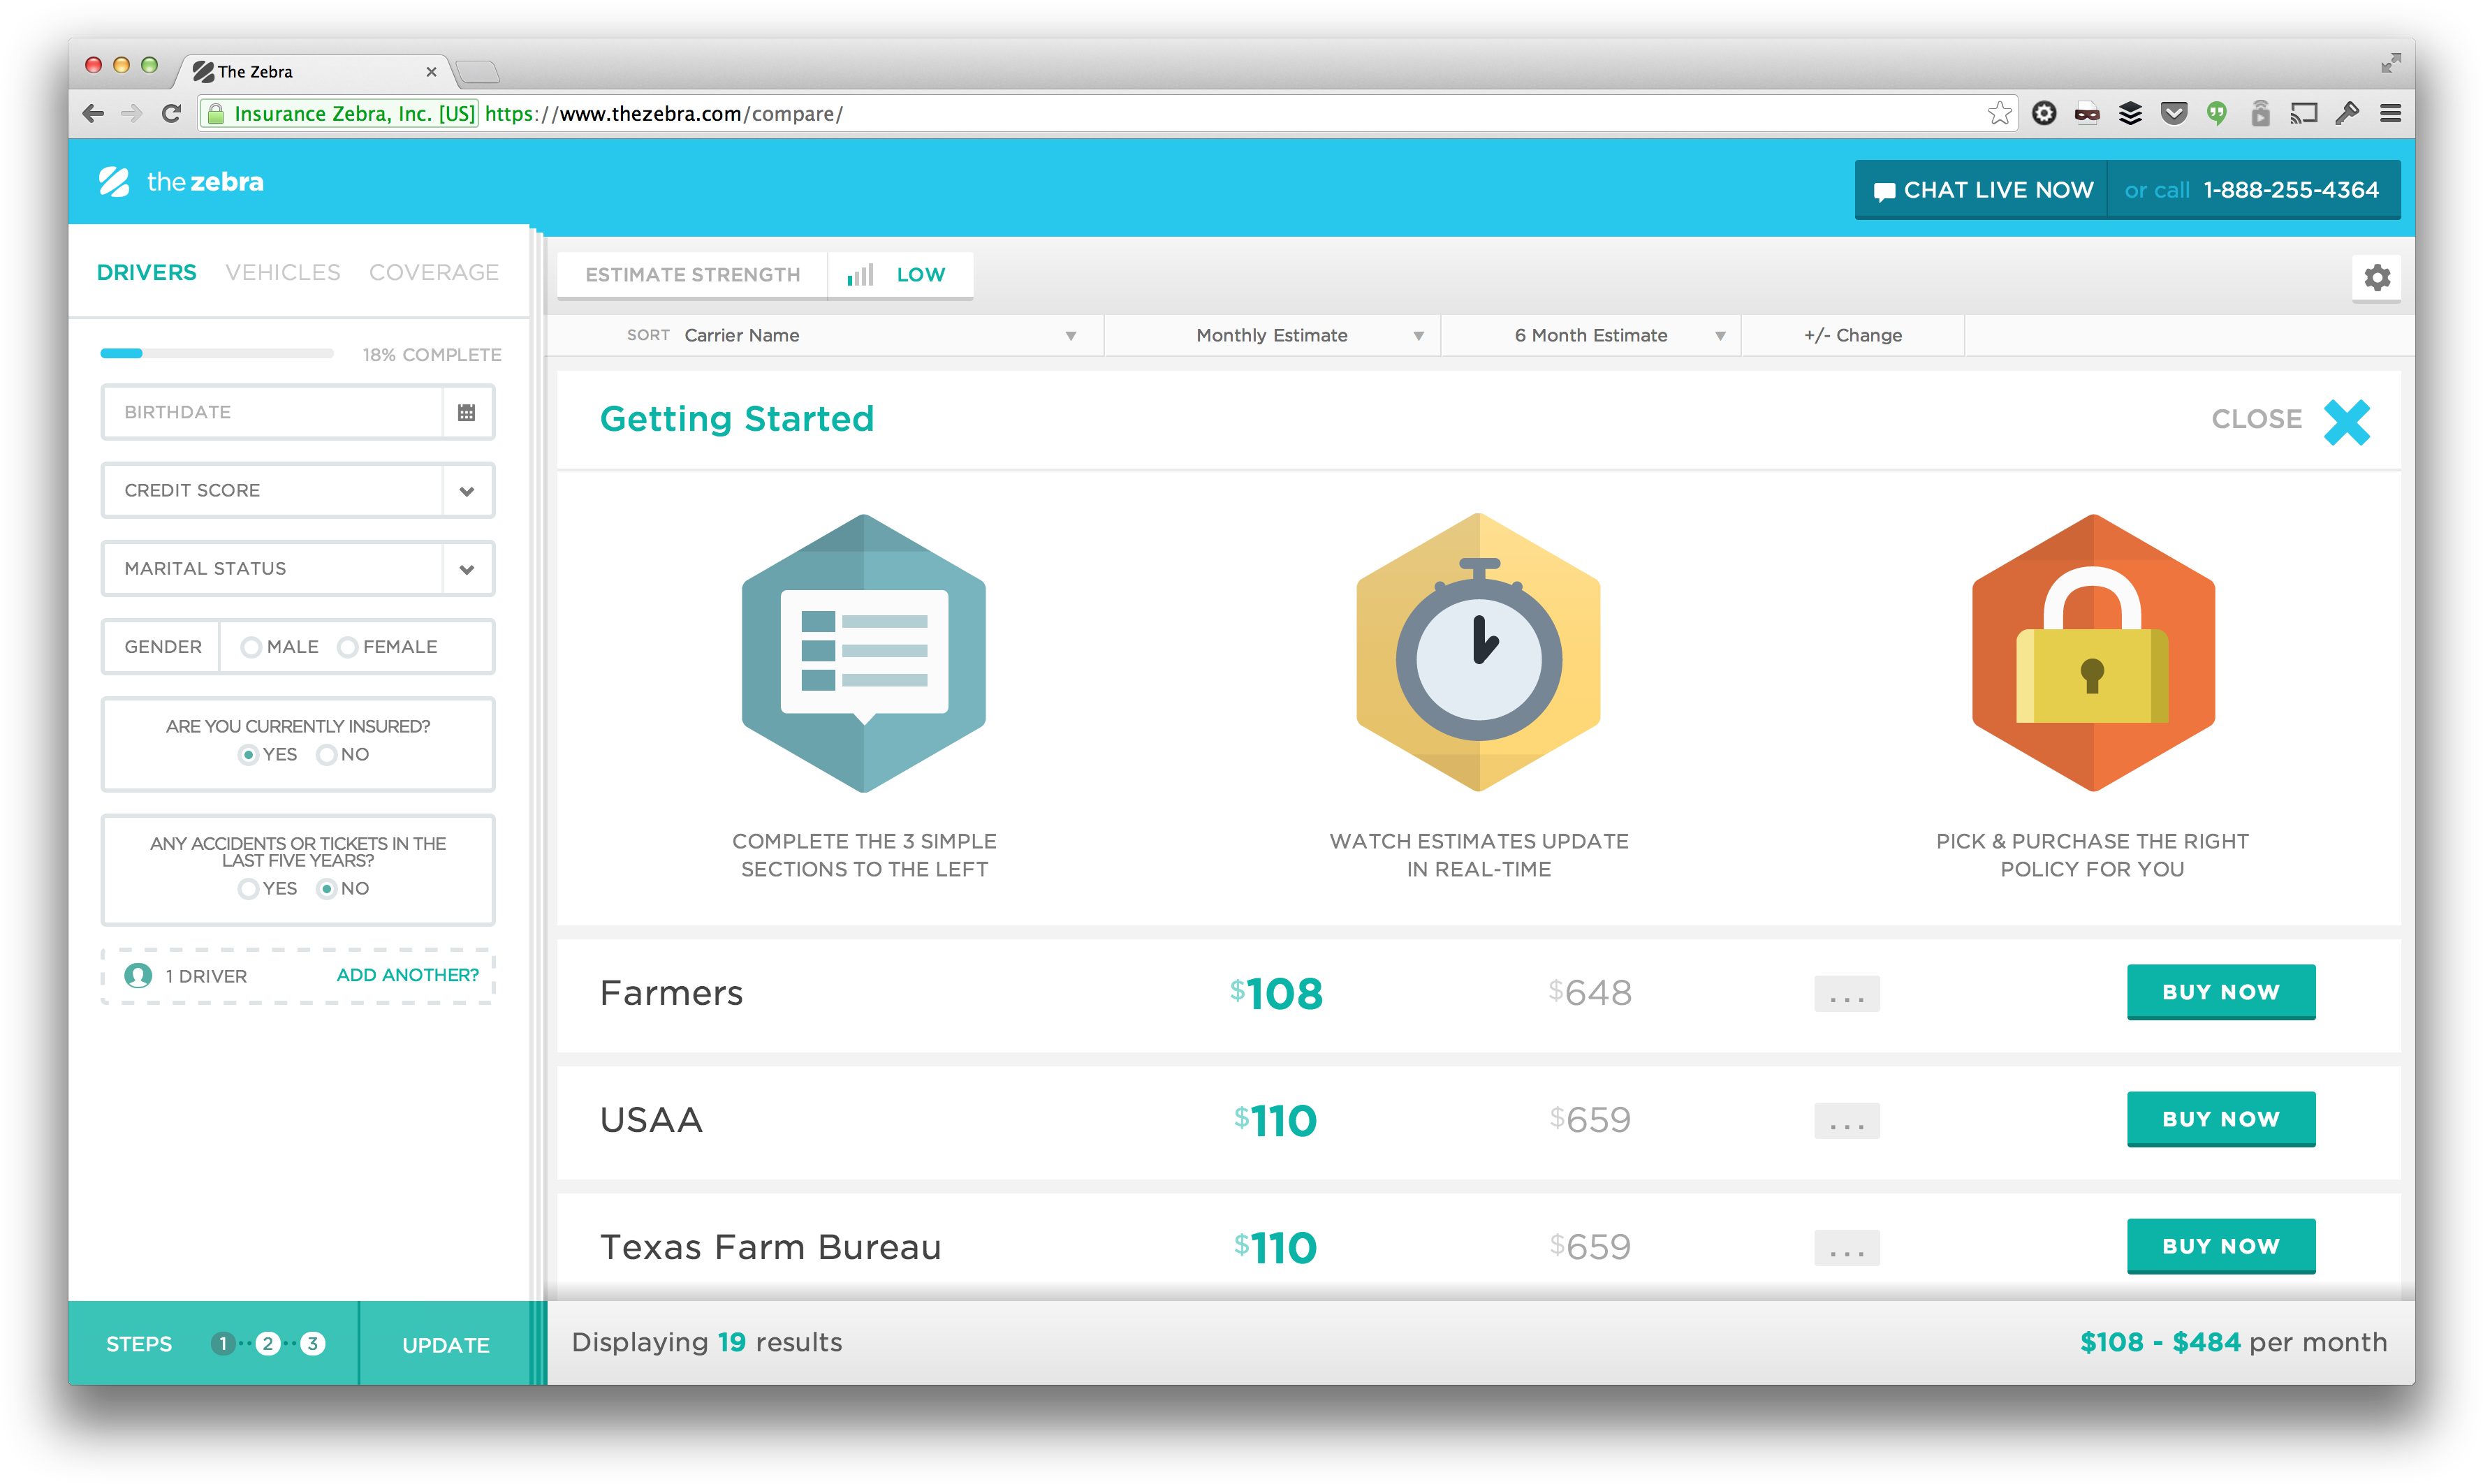
Task: Click the Pocket extension icon
Action: click(x=2173, y=114)
